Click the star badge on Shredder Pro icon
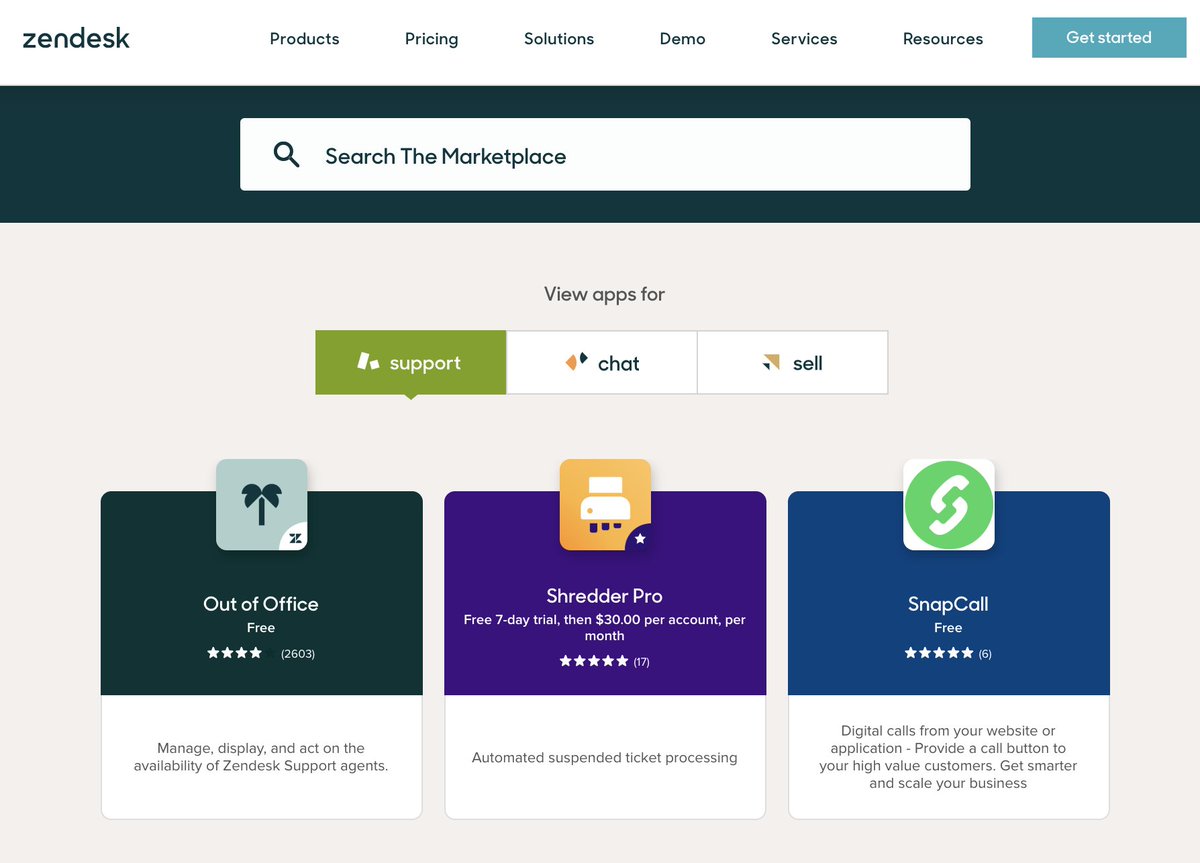The image size is (1200, 863). coord(640,538)
